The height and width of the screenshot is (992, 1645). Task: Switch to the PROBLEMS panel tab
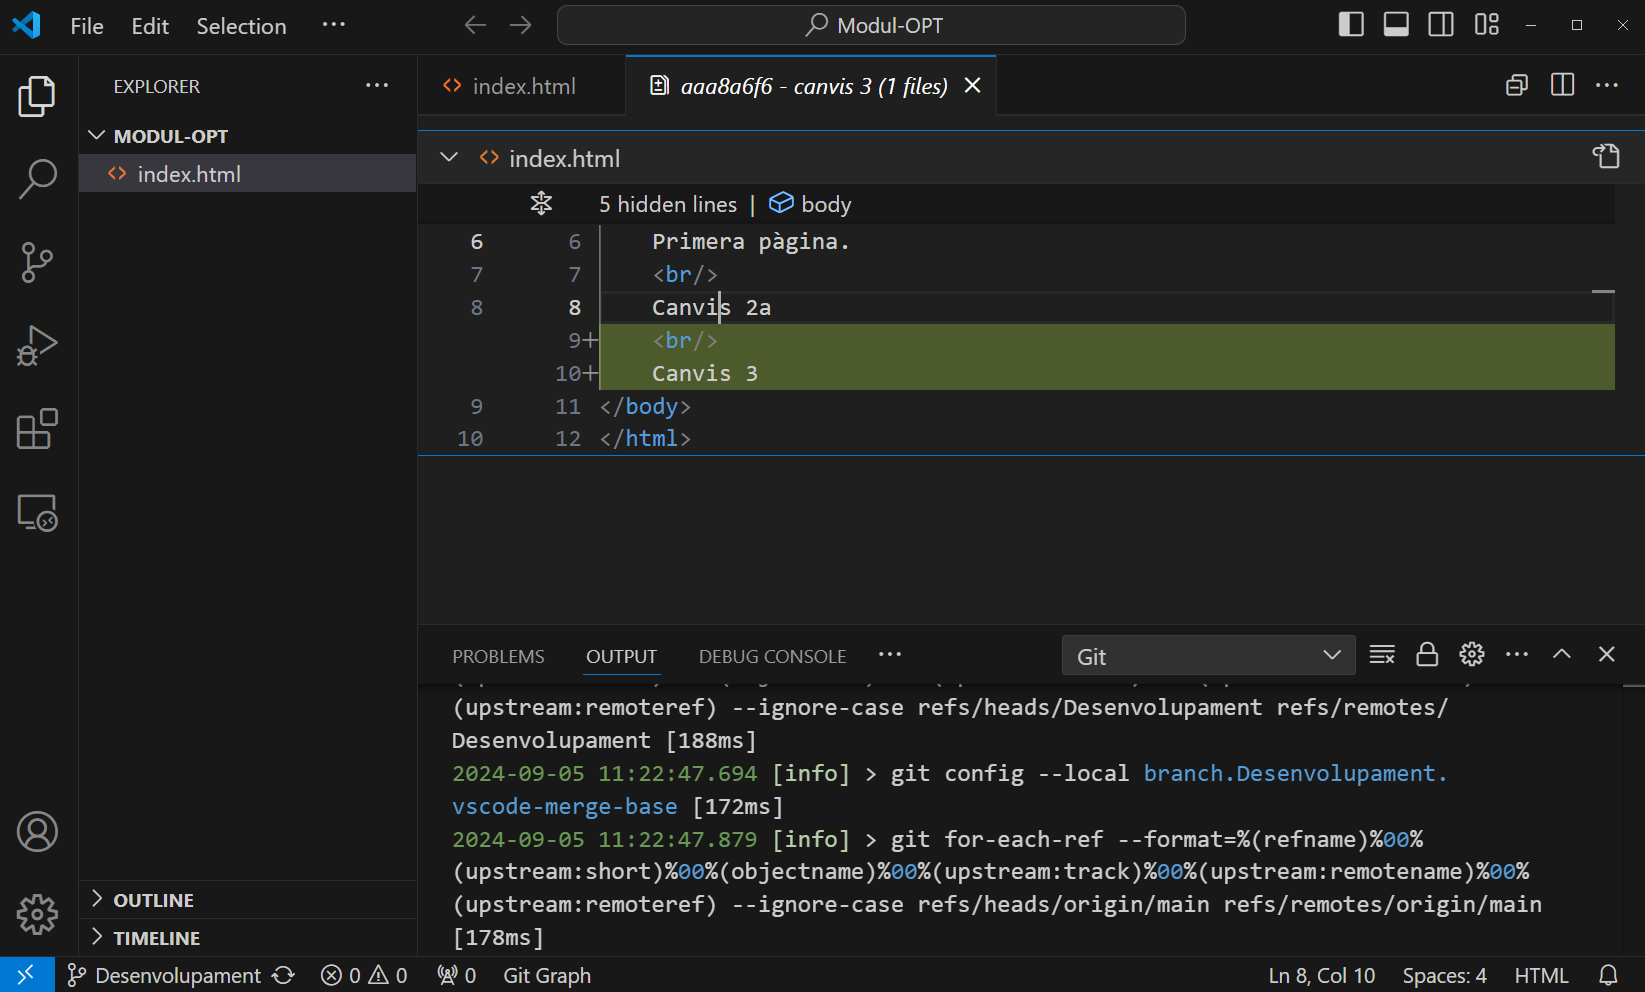(x=498, y=656)
